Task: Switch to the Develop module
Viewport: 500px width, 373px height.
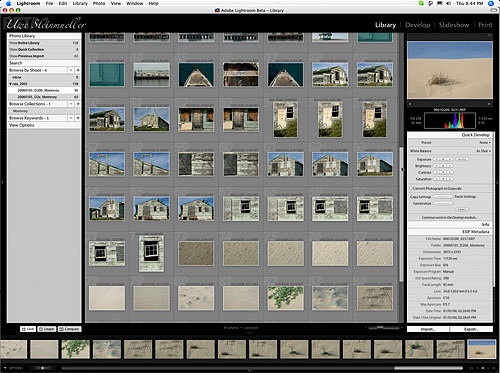Action: [x=417, y=25]
